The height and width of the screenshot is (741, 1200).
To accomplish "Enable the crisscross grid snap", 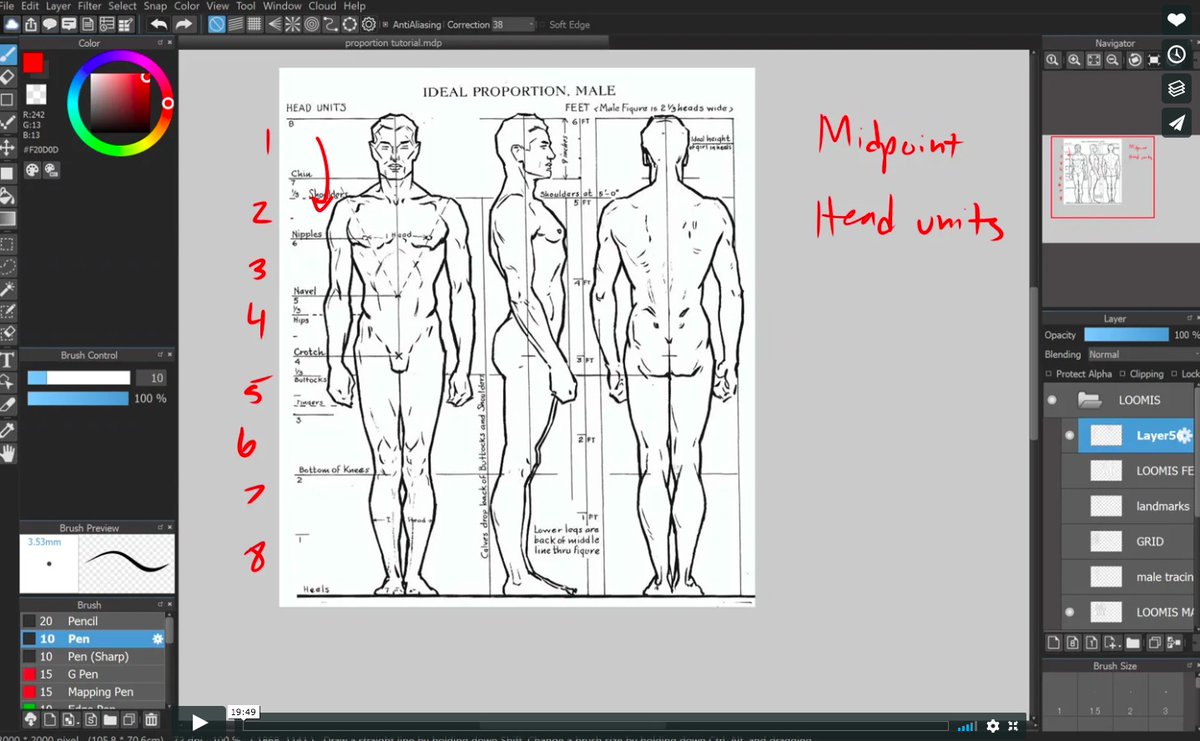I will click(x=255, y=24).
